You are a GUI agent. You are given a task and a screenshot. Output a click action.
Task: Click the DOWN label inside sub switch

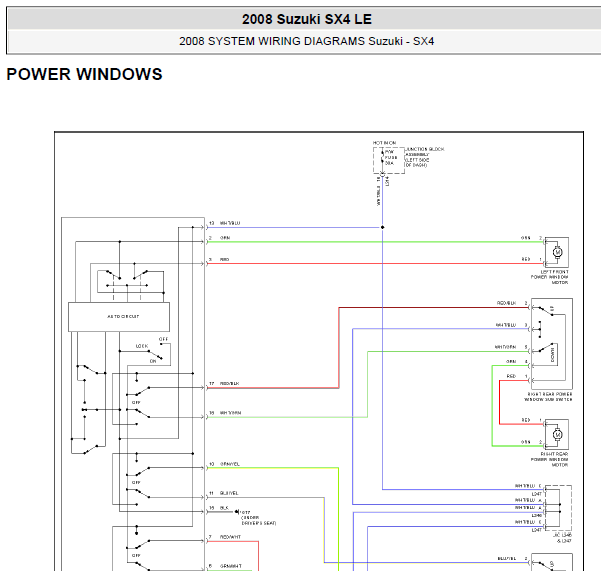click(553, 355)
